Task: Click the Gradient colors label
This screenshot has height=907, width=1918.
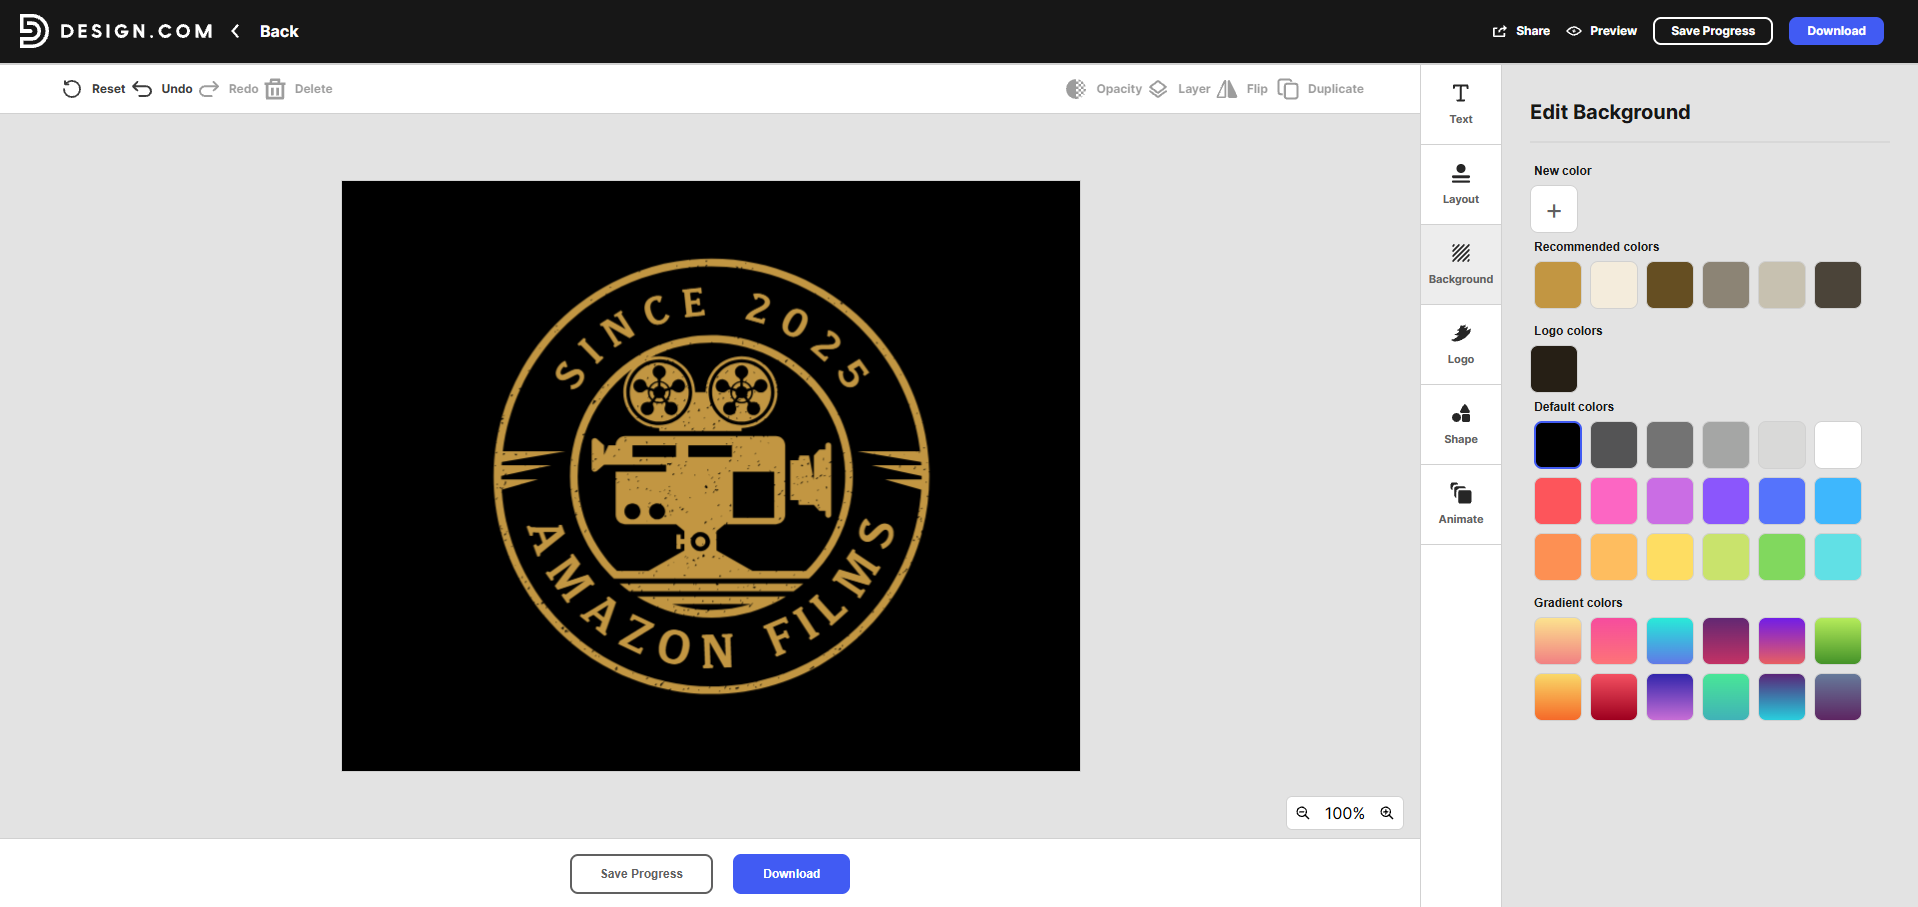Action: coord(1578,603)
